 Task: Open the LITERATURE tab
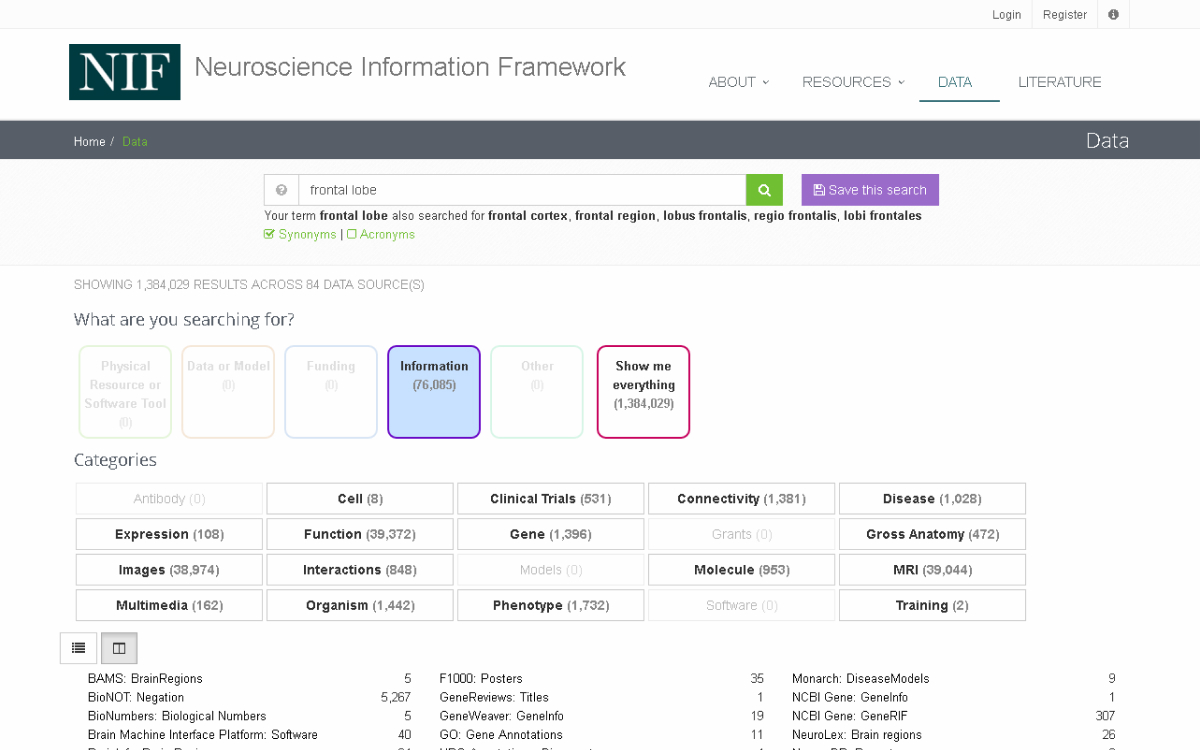1059,82
